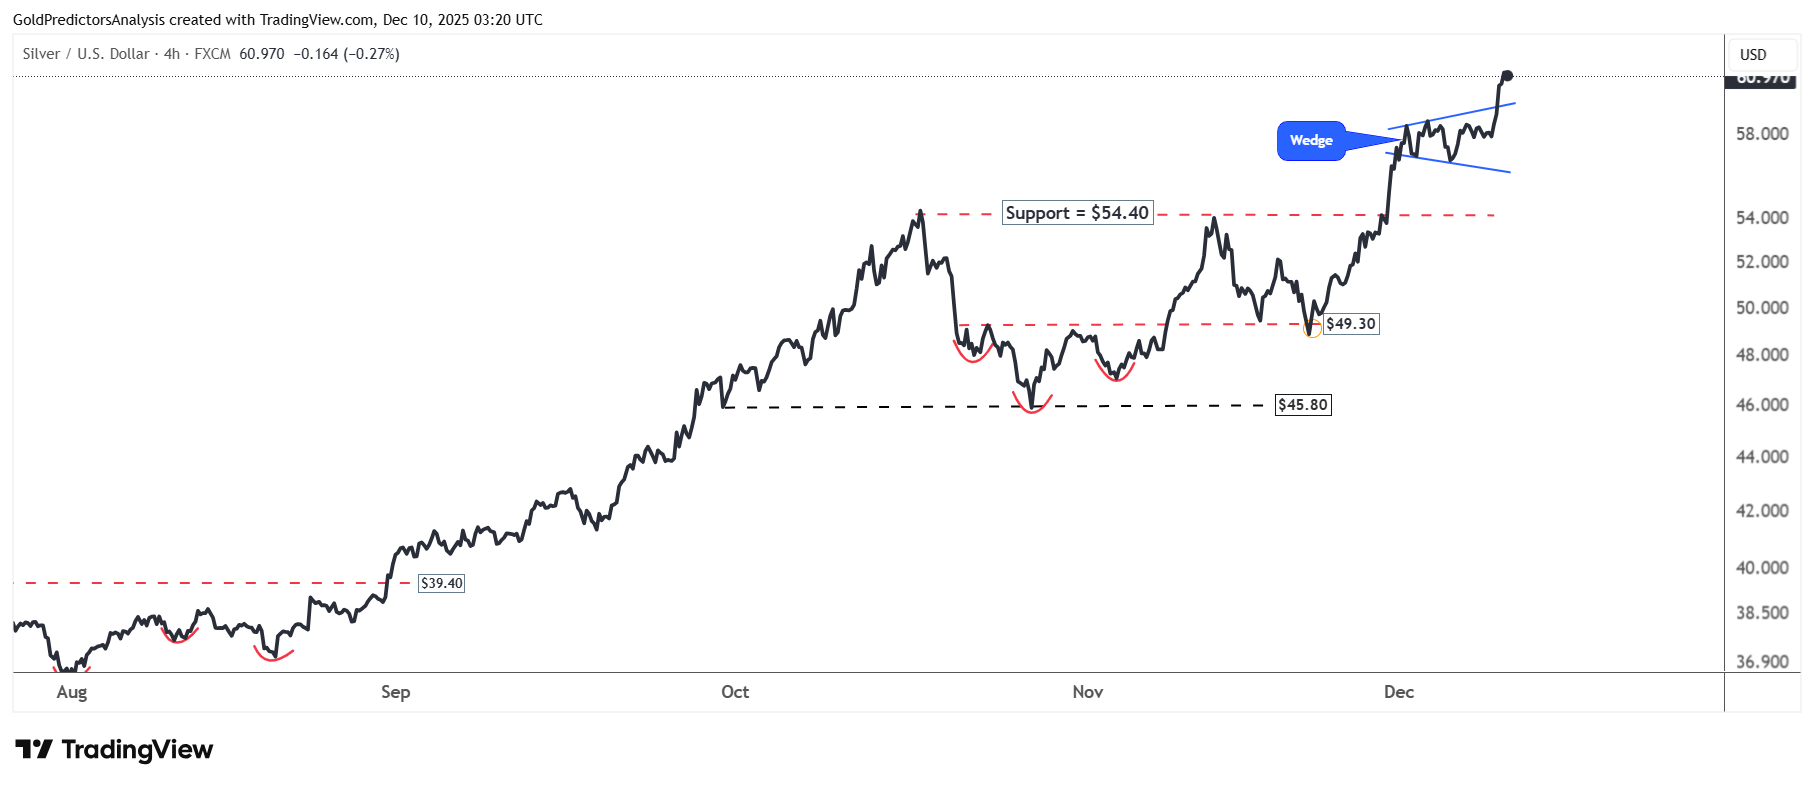Click the 54.000 level on the price axis
Screen dimensions: 1814x787
1762,218
